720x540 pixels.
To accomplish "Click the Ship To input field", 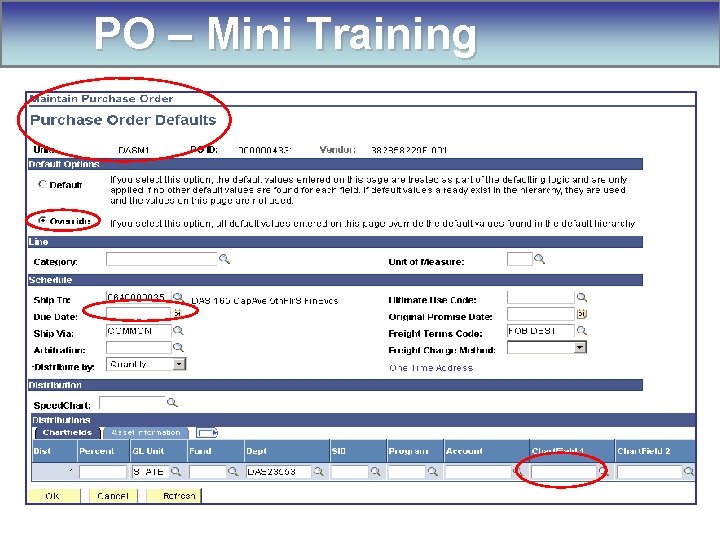I will click(138, 298).
